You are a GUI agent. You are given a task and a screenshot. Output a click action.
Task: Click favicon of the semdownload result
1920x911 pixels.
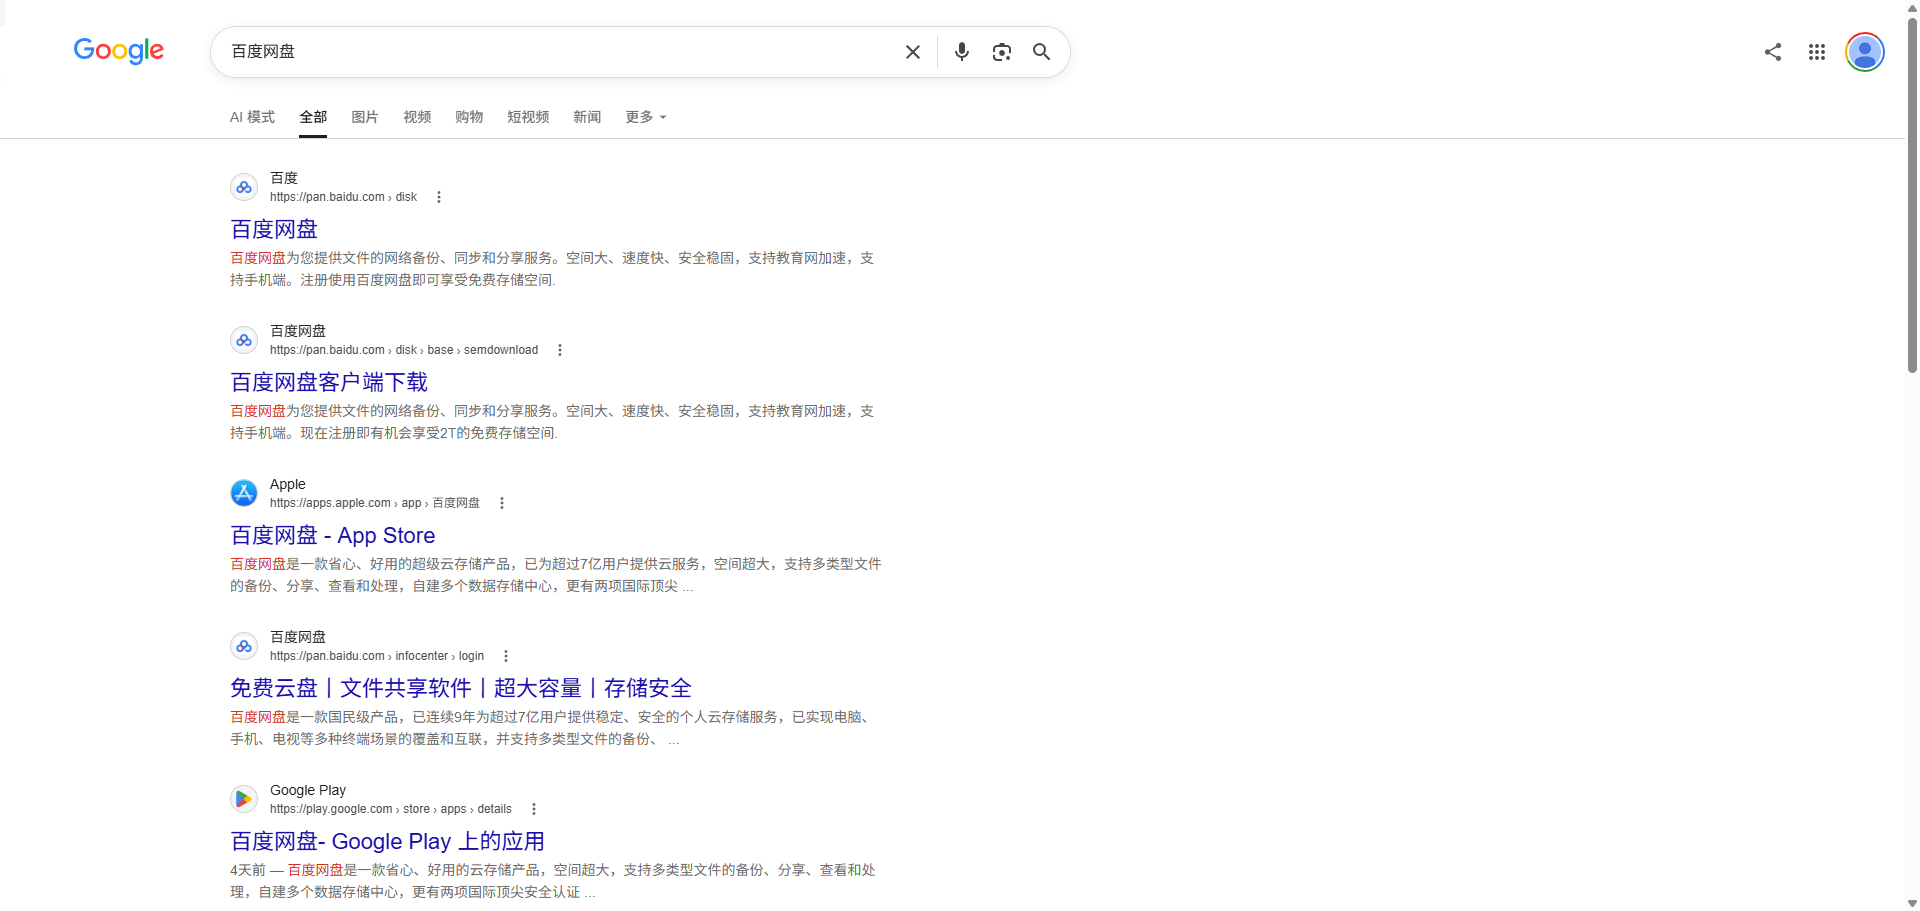coord(244,340)
